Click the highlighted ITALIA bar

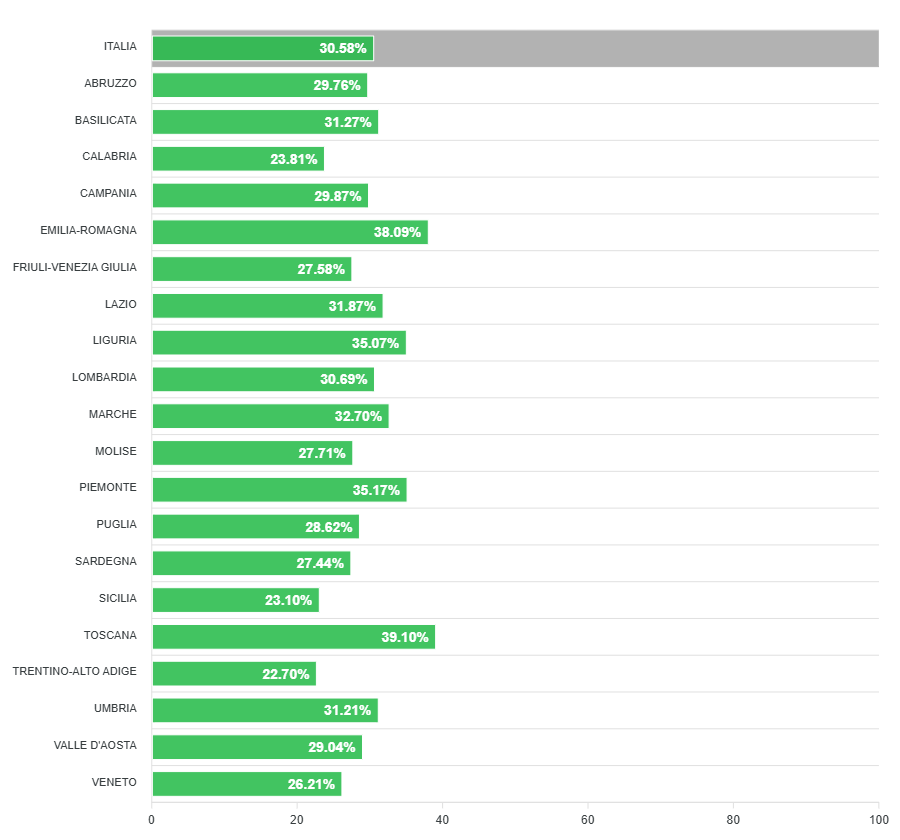click(262, 48)
